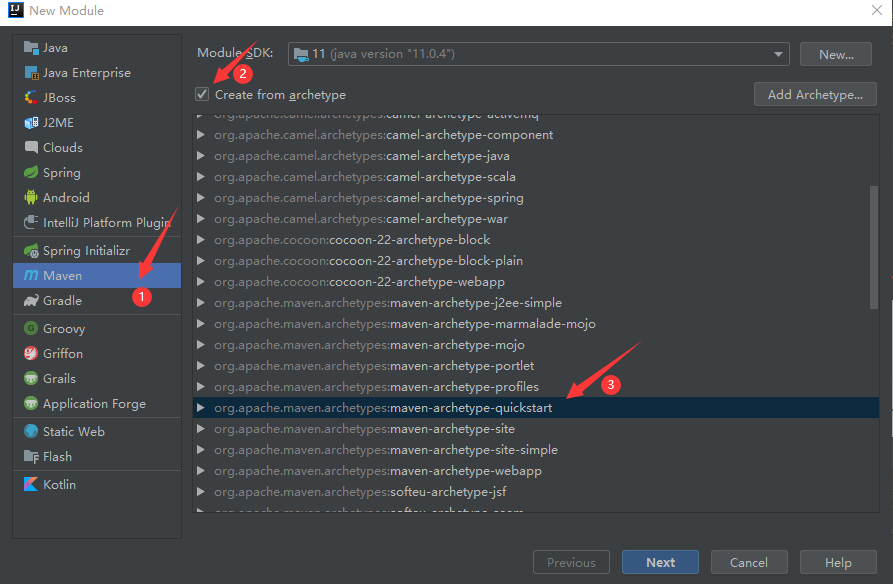Click the Flash folder icon
The width and height of the screenshot is (893, 584).
[31, 456]
